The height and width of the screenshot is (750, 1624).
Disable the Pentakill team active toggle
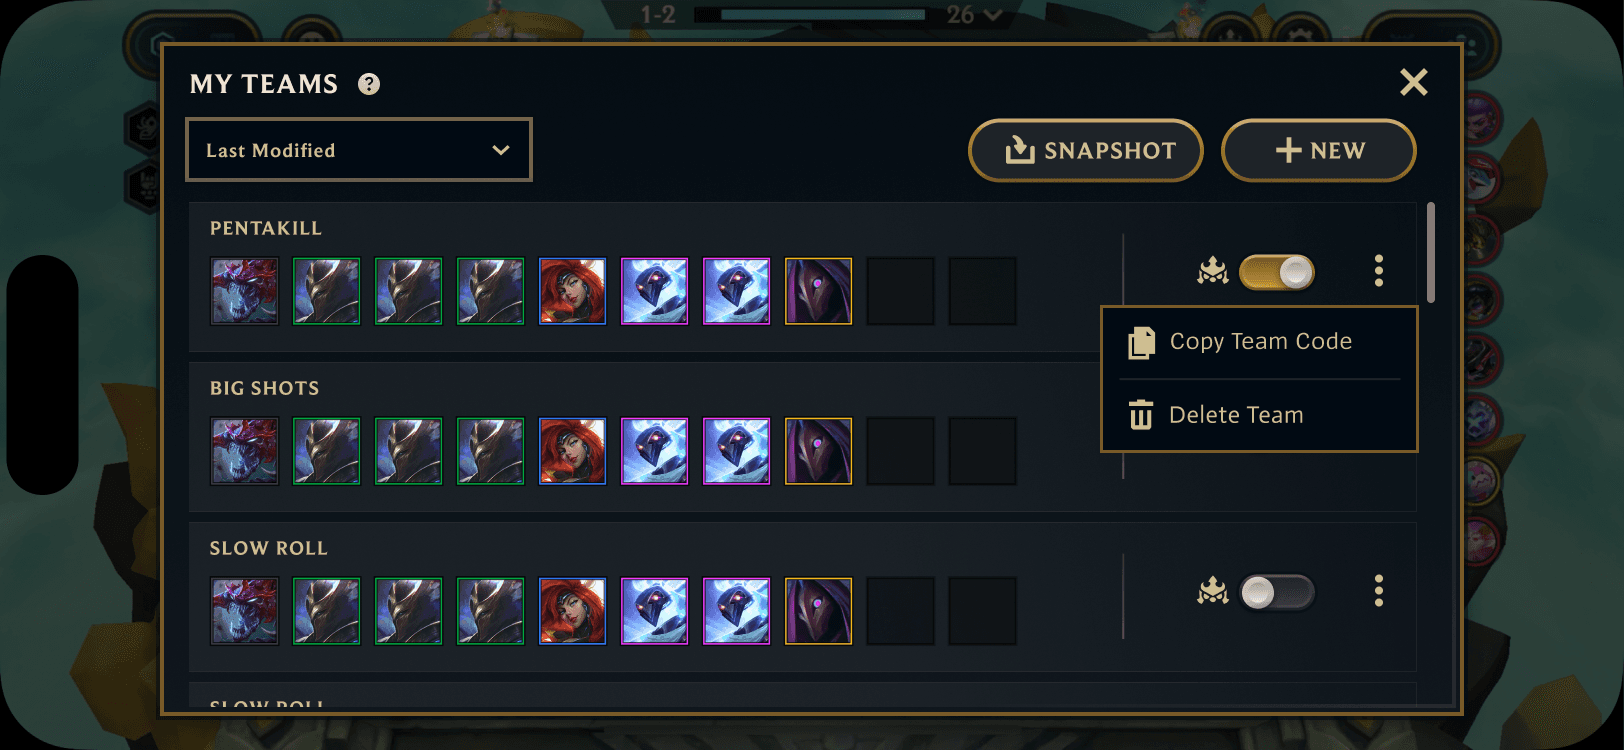pos(1277,272)
